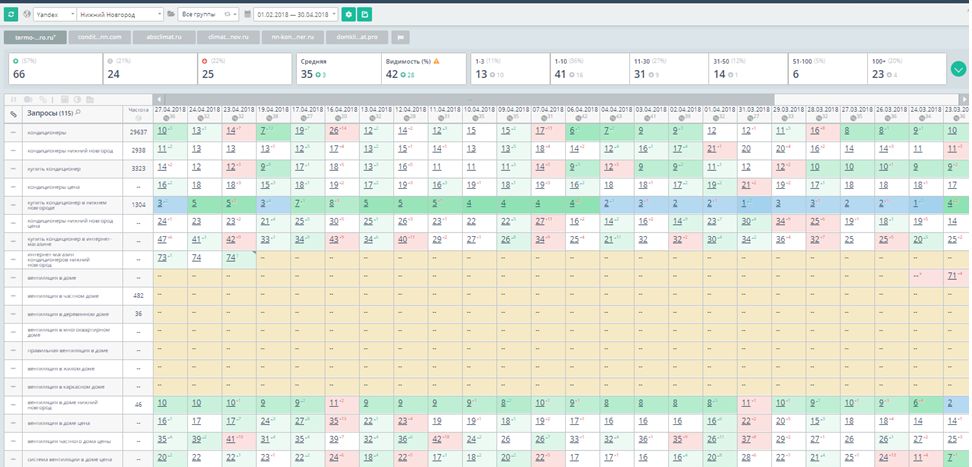Image resolution: width=972 pixels, height=467 pixels.
Task: Click the folder icon before groups selector
Action: click(x=171, y=14)
